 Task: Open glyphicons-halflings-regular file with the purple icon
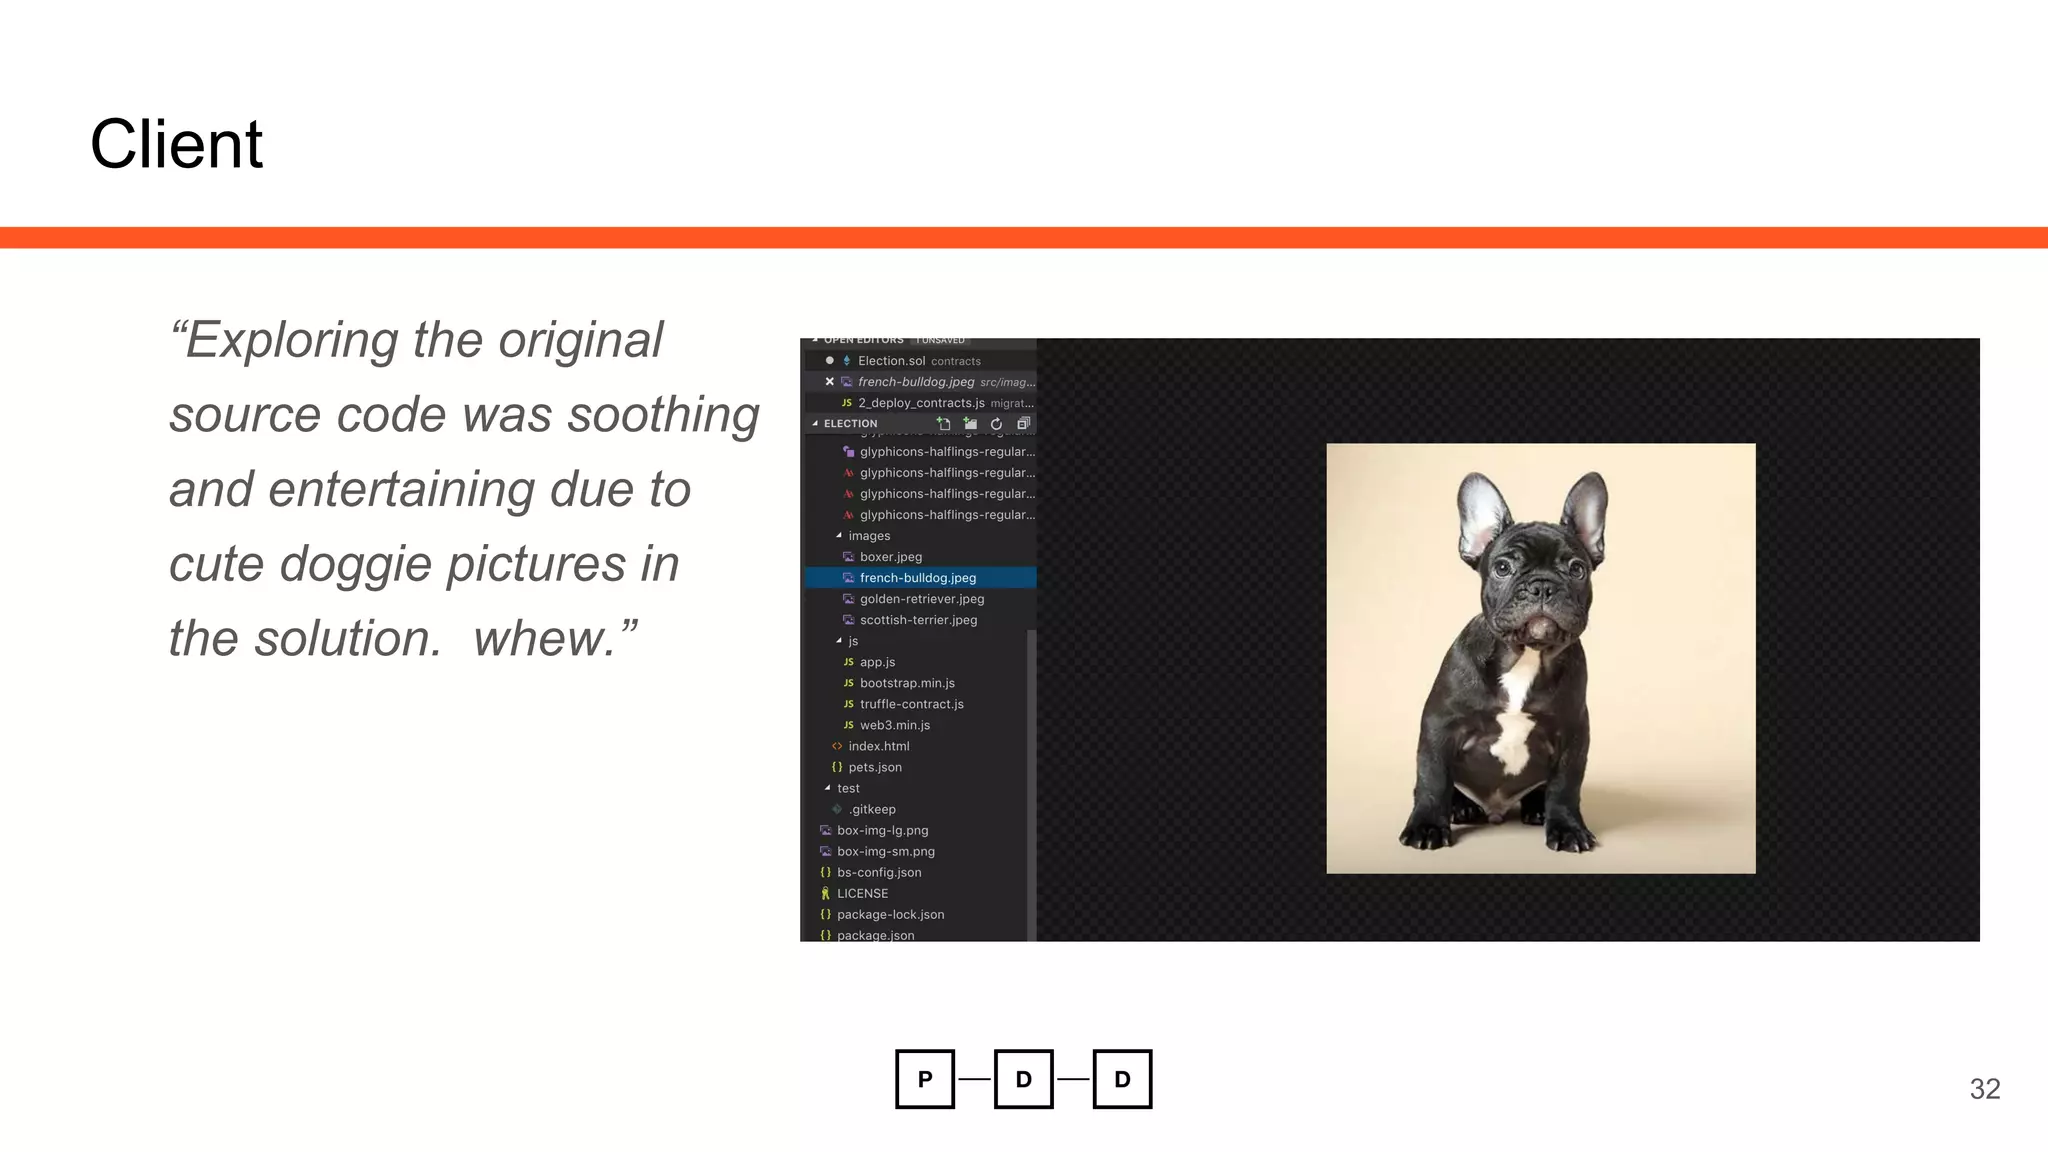920,452
